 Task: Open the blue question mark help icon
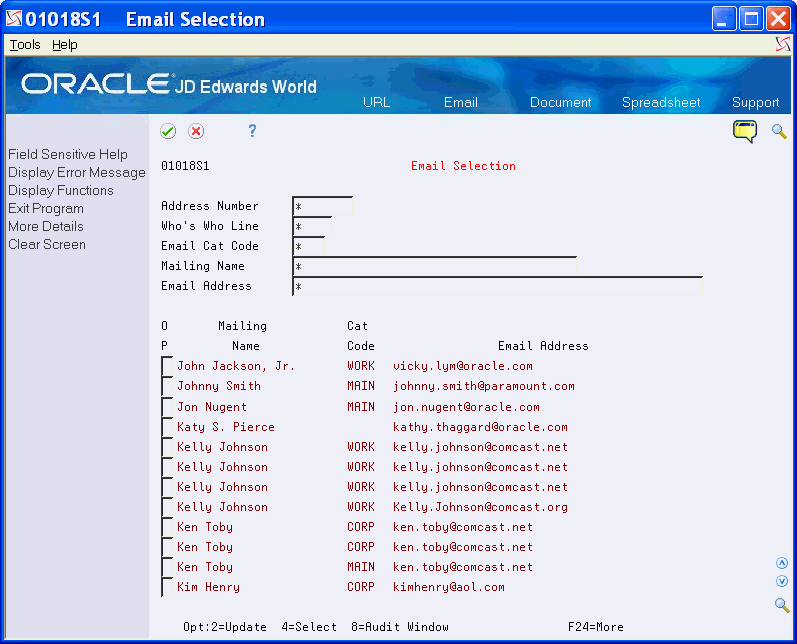point(252,131)
